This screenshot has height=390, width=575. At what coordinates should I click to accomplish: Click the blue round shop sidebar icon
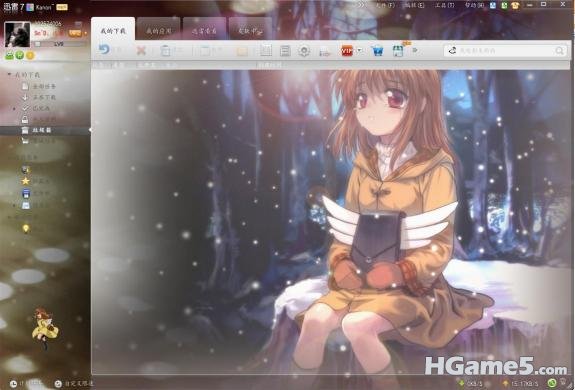26,193
